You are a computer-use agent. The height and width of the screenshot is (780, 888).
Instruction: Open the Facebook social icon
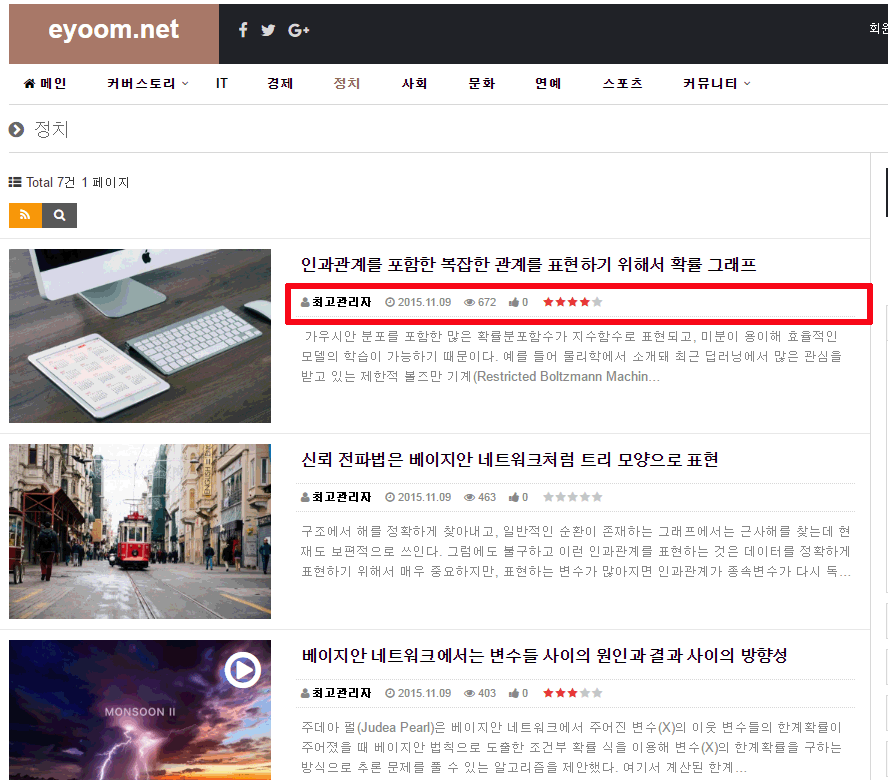pyautogui.click(x=243, y=30)
